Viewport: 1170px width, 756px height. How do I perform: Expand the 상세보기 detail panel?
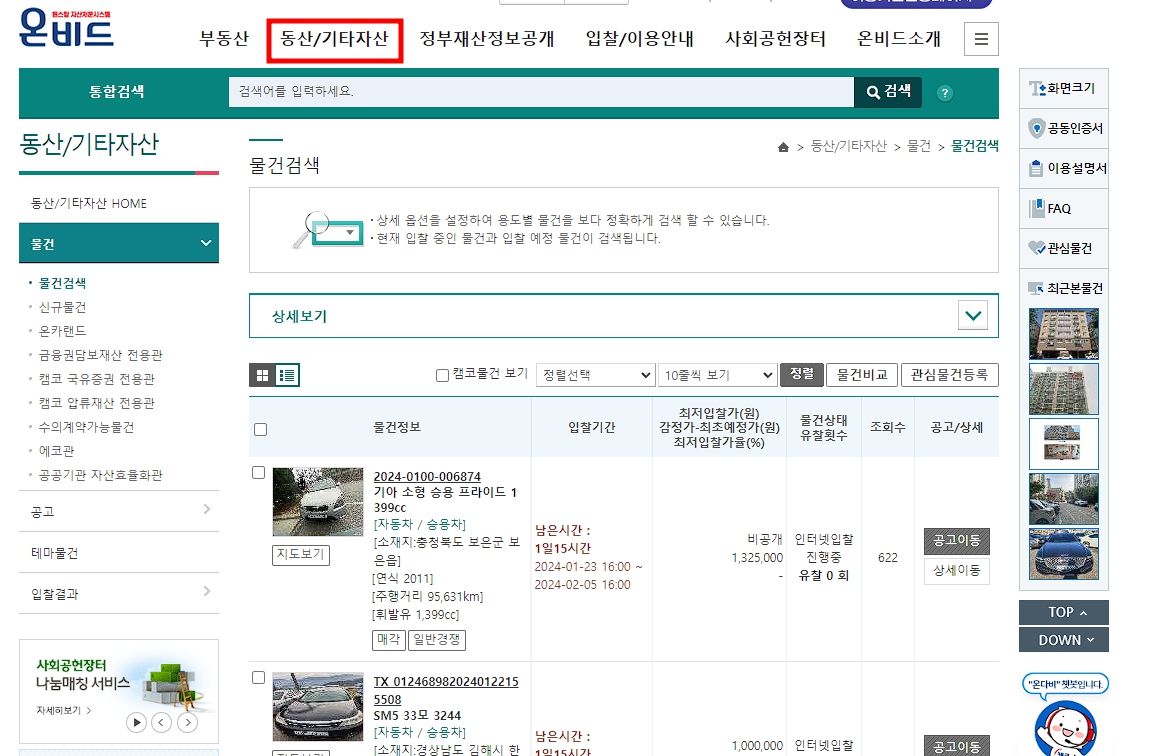pyautogui.click(x=971, y=314)
